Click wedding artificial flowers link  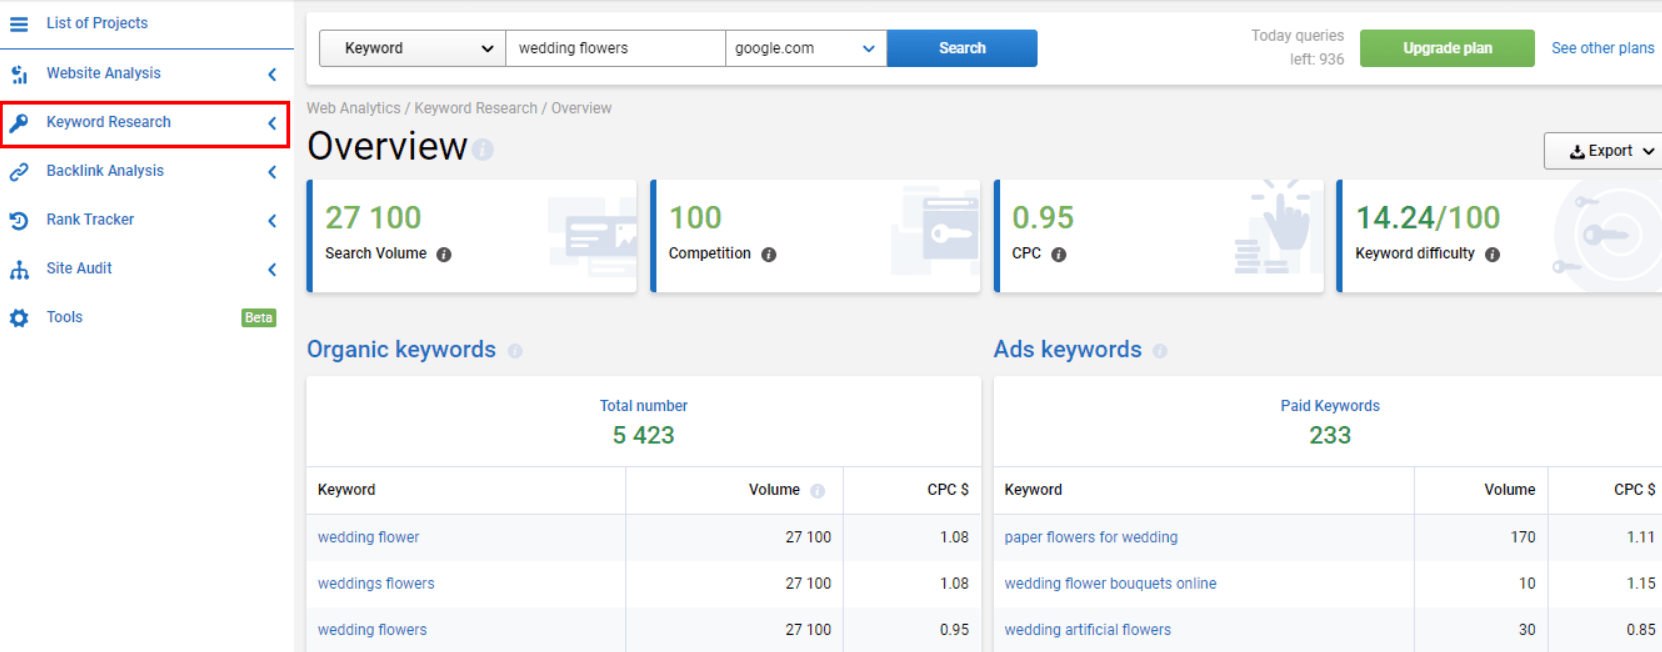point(1087,630)
